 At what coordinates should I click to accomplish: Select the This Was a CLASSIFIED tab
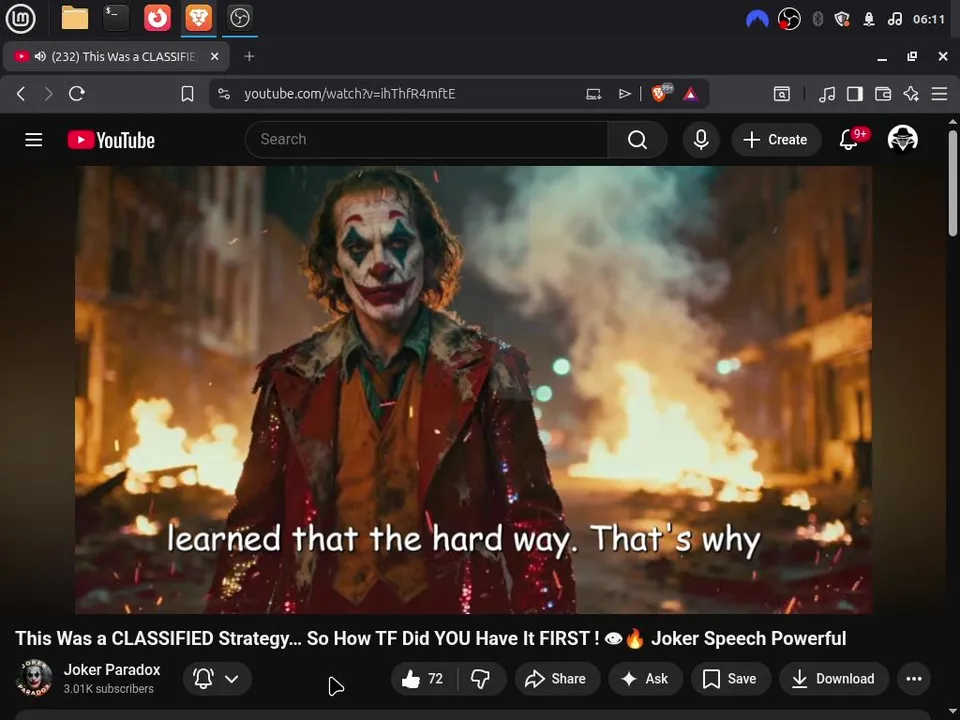coord(116,56)
